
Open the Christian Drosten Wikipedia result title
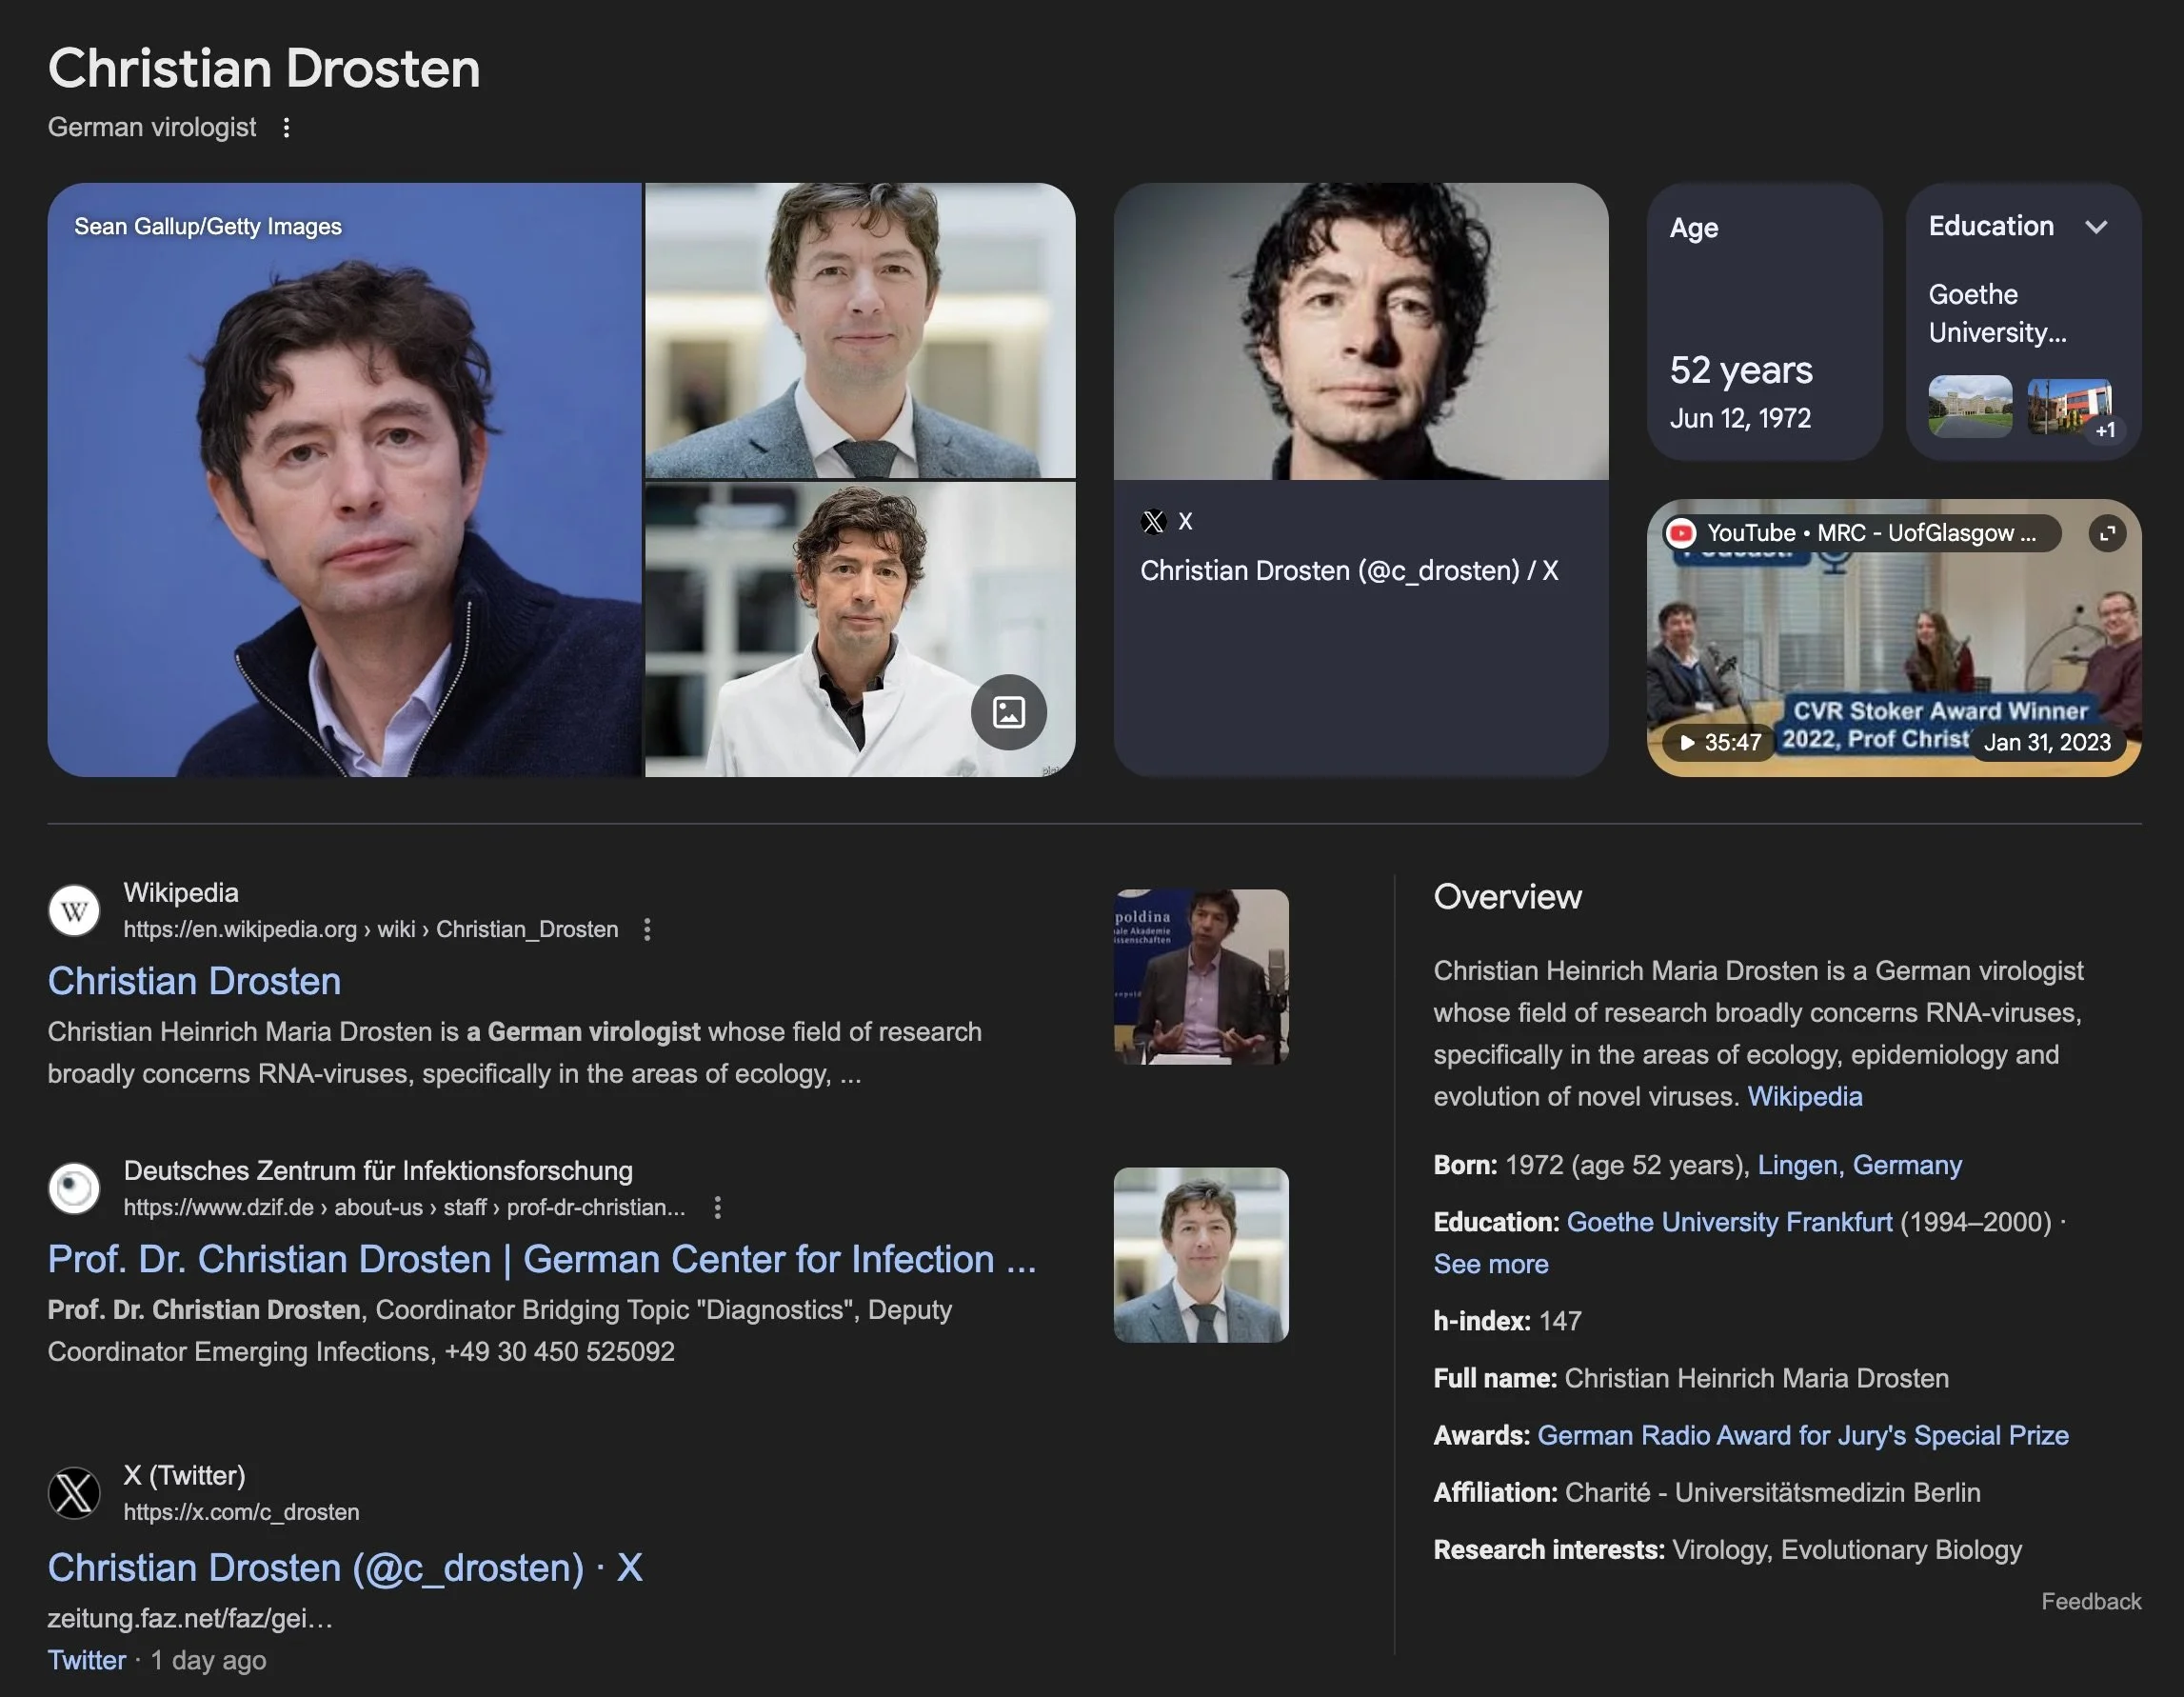point(194,981)
